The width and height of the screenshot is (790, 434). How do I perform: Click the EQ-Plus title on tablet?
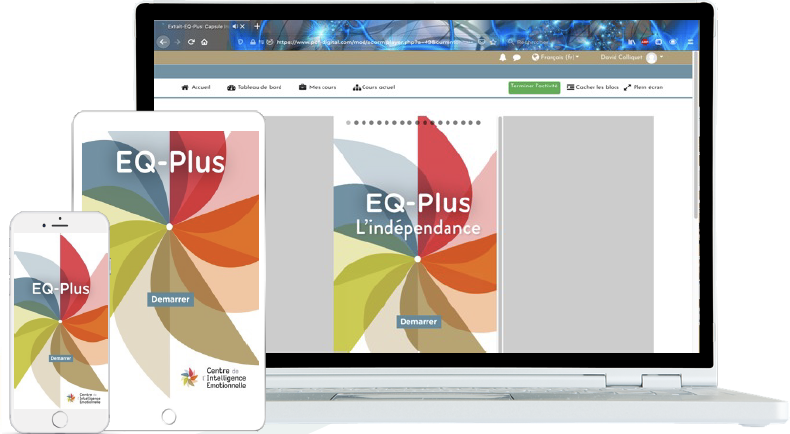(170, 162)
